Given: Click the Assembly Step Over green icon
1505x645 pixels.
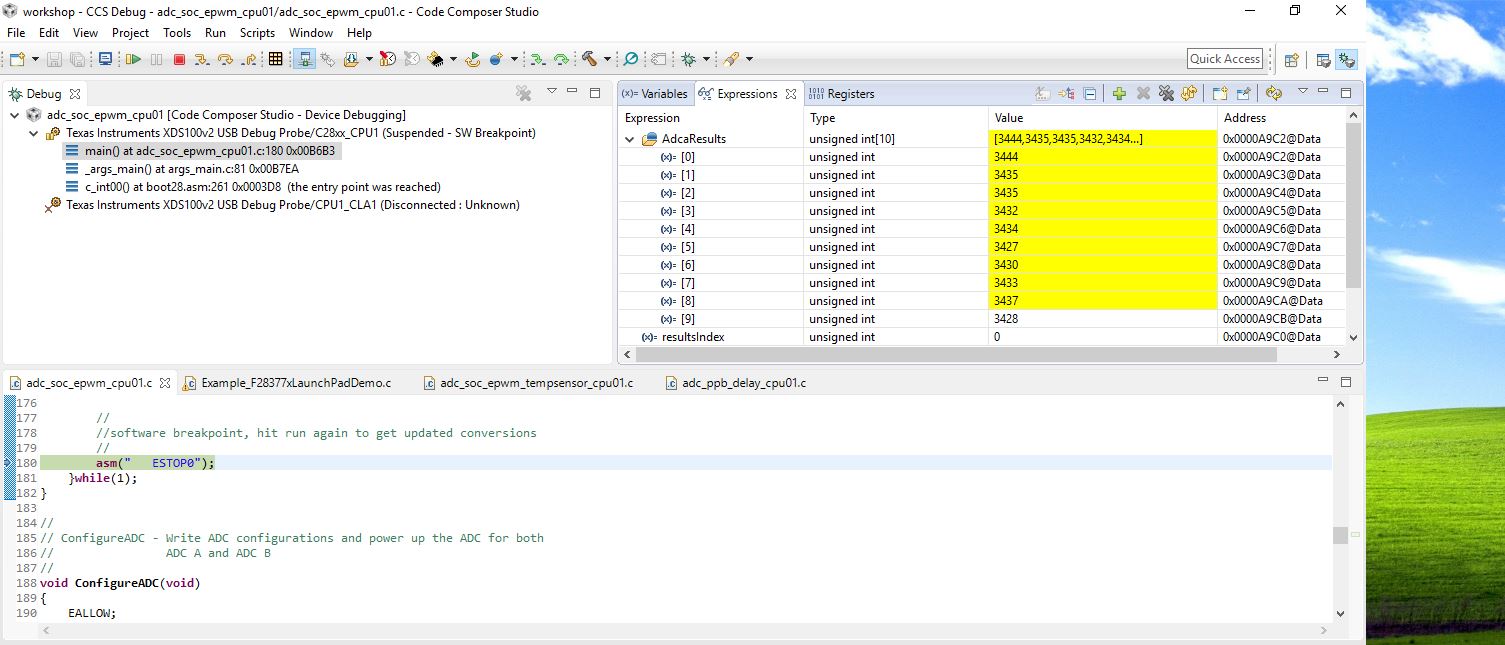Looking at the screenshot, I should pyautogui.click(x=562, y=60).
